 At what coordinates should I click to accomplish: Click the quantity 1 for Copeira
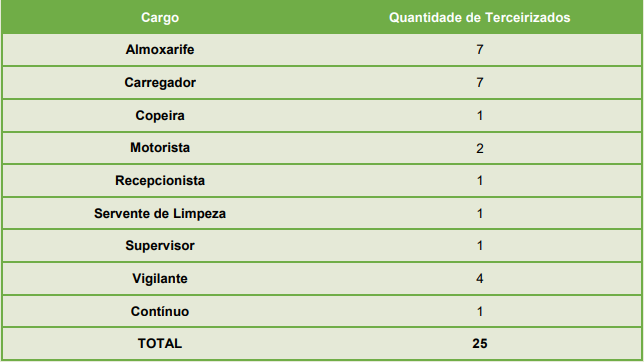coord(479,115)
